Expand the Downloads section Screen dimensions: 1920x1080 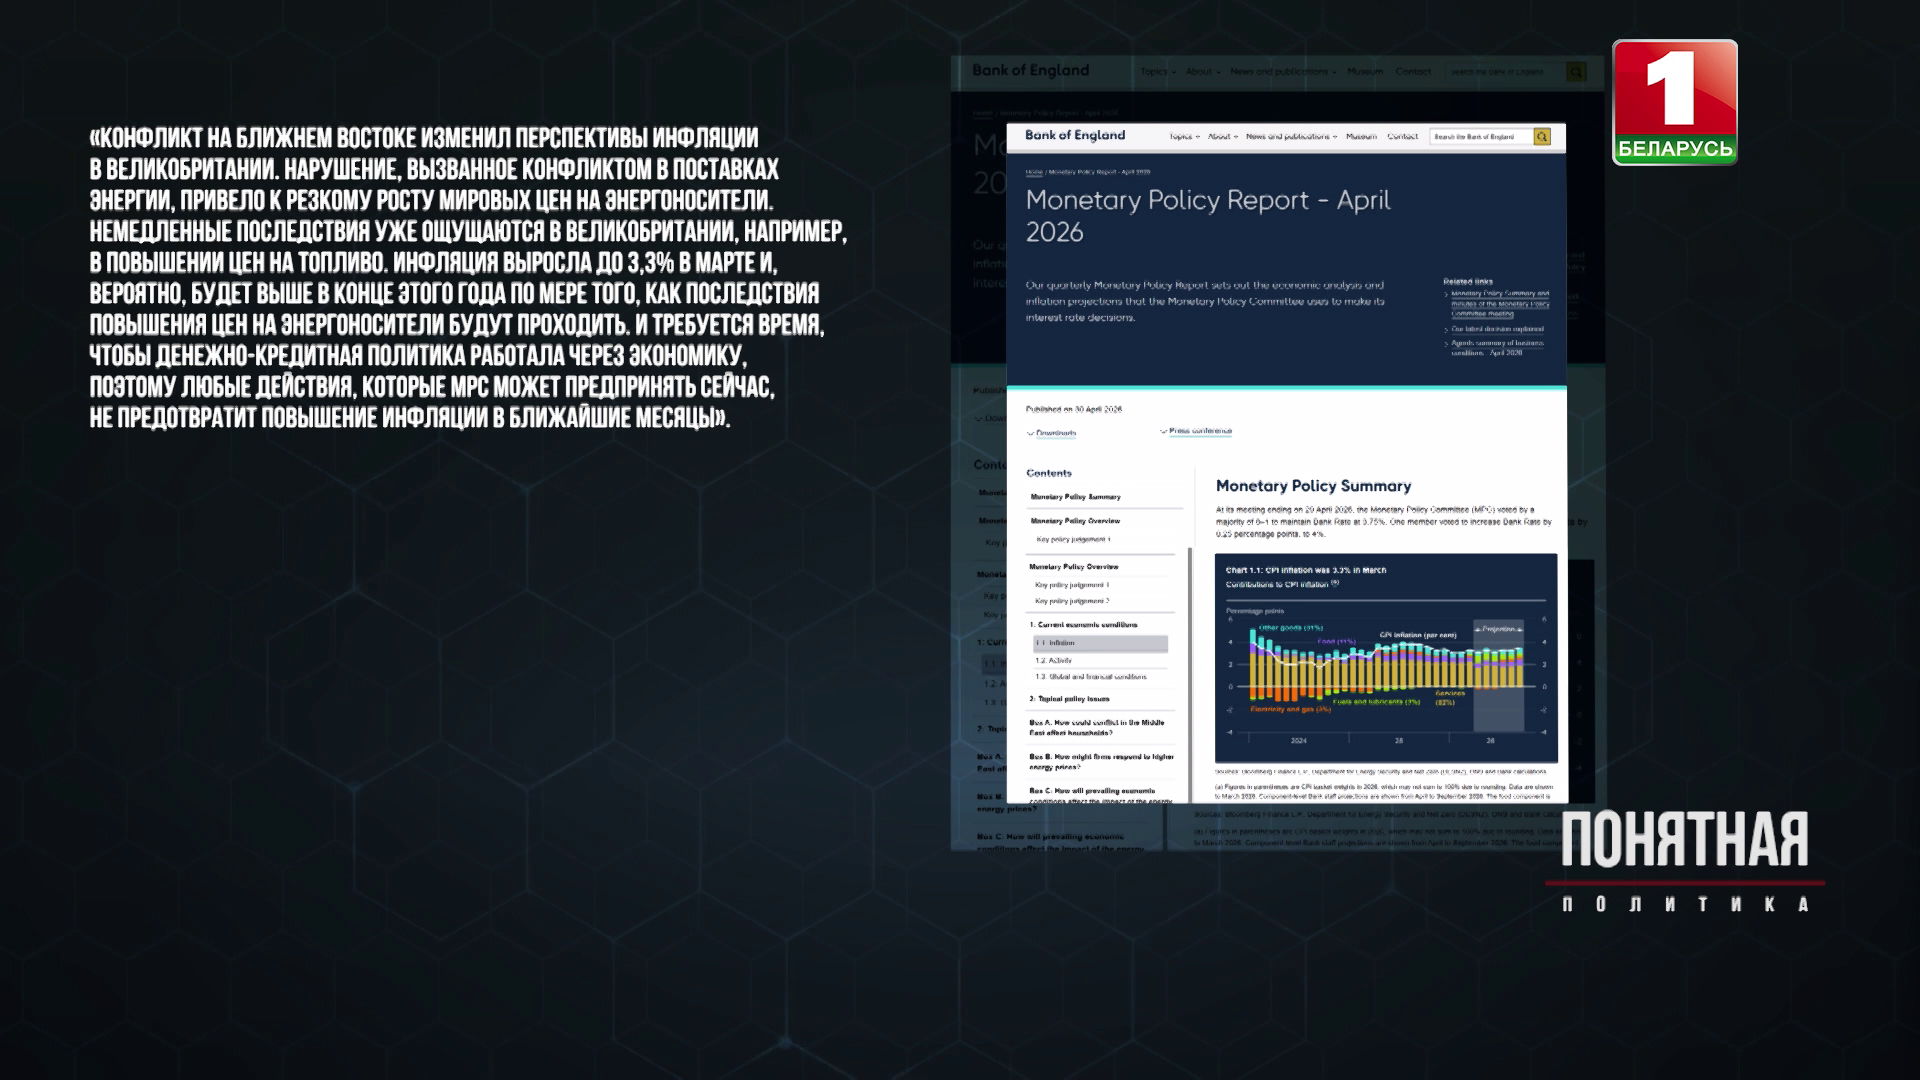click(1052, 433)
